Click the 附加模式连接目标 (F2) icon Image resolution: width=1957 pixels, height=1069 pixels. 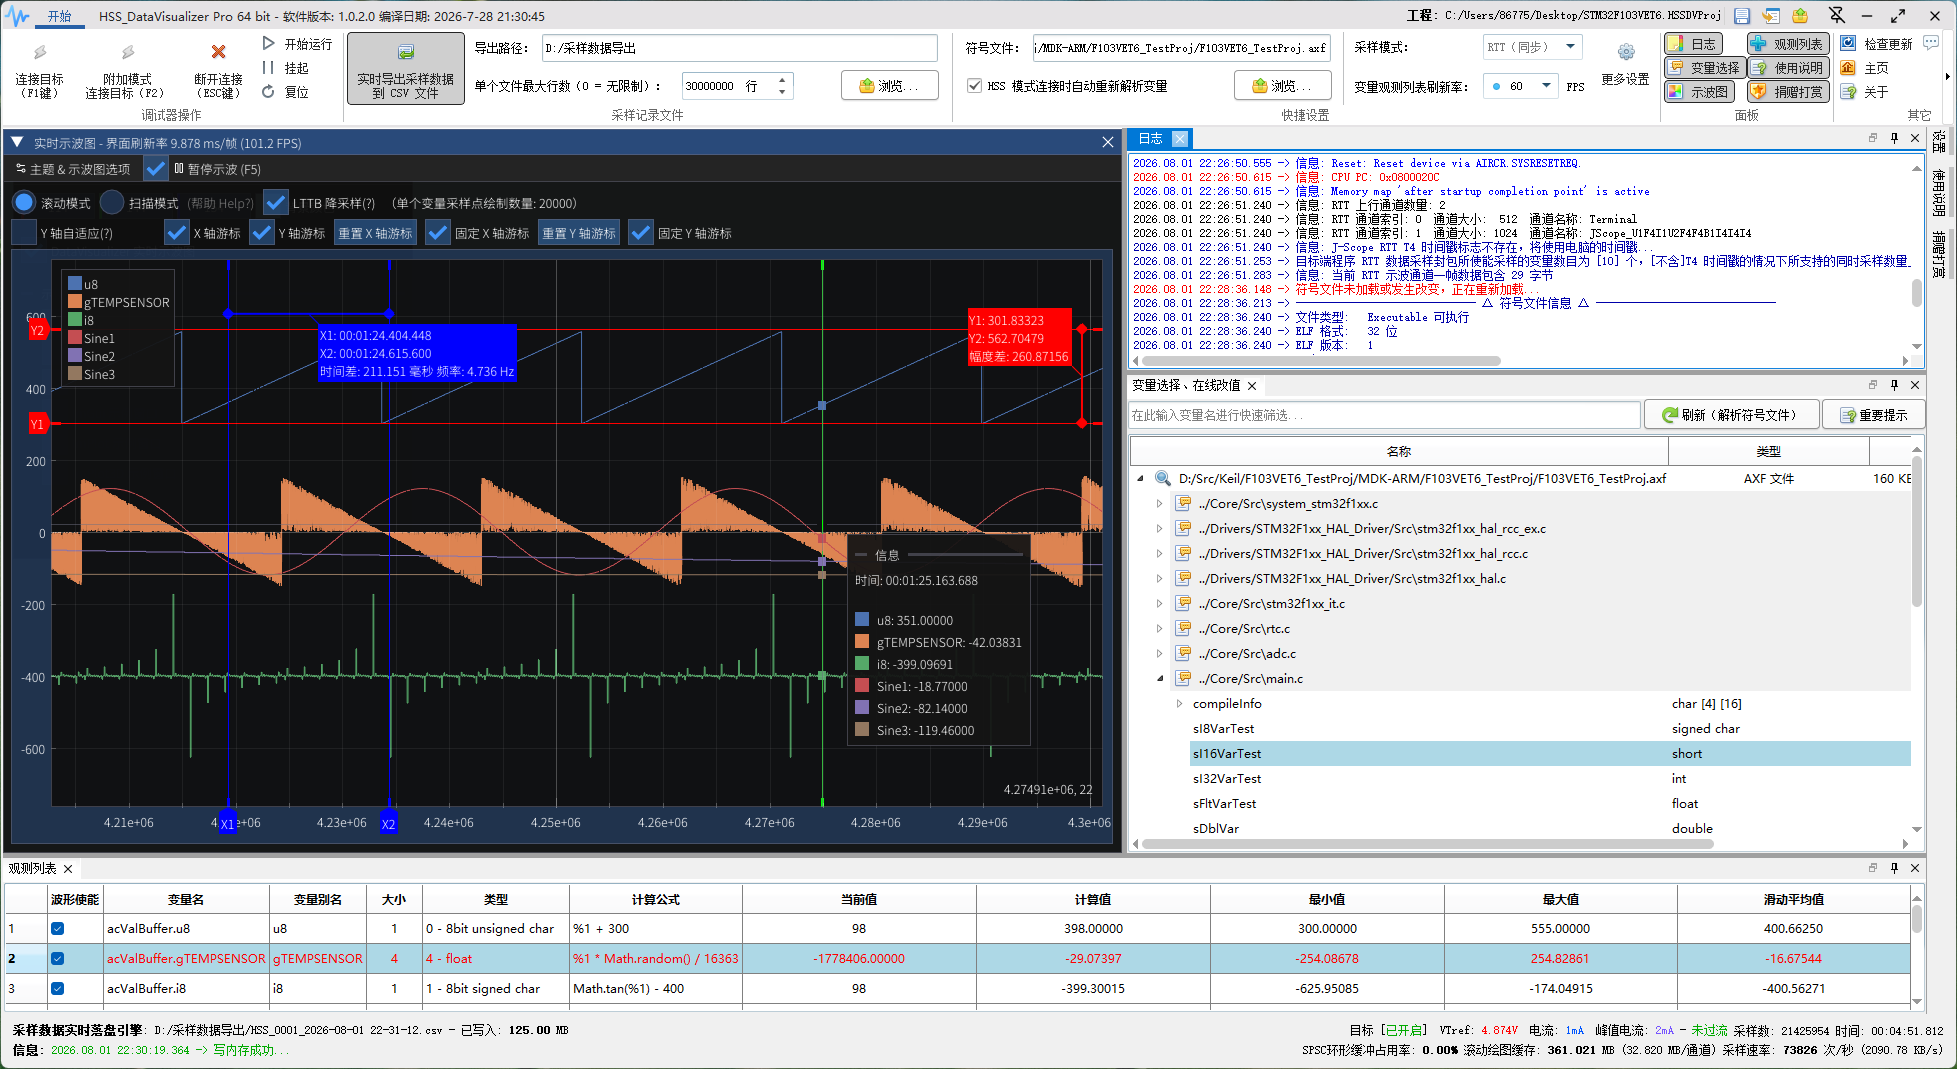(127, 52)
